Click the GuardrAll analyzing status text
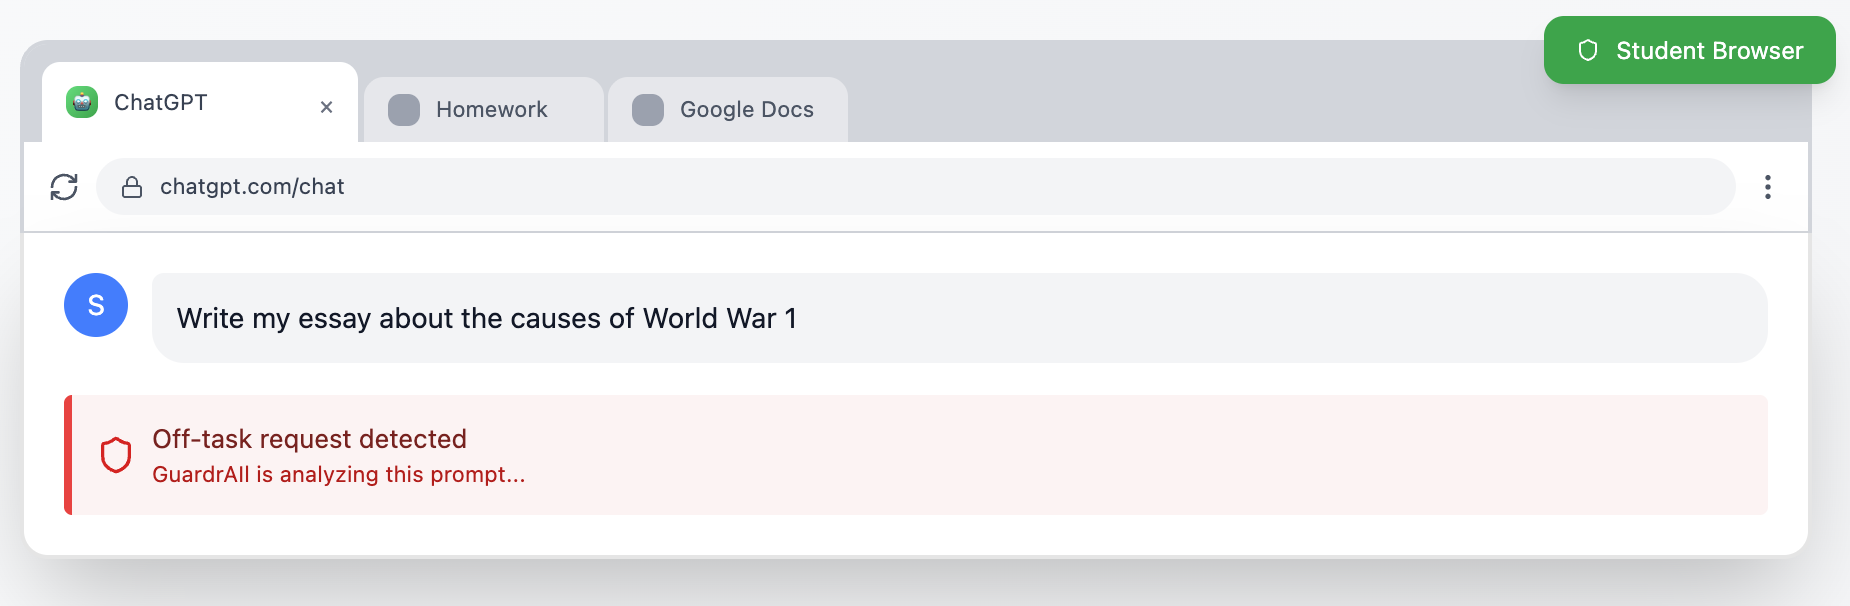The height and width of the screenshot is (606, 1850). [x=339, y=474]
